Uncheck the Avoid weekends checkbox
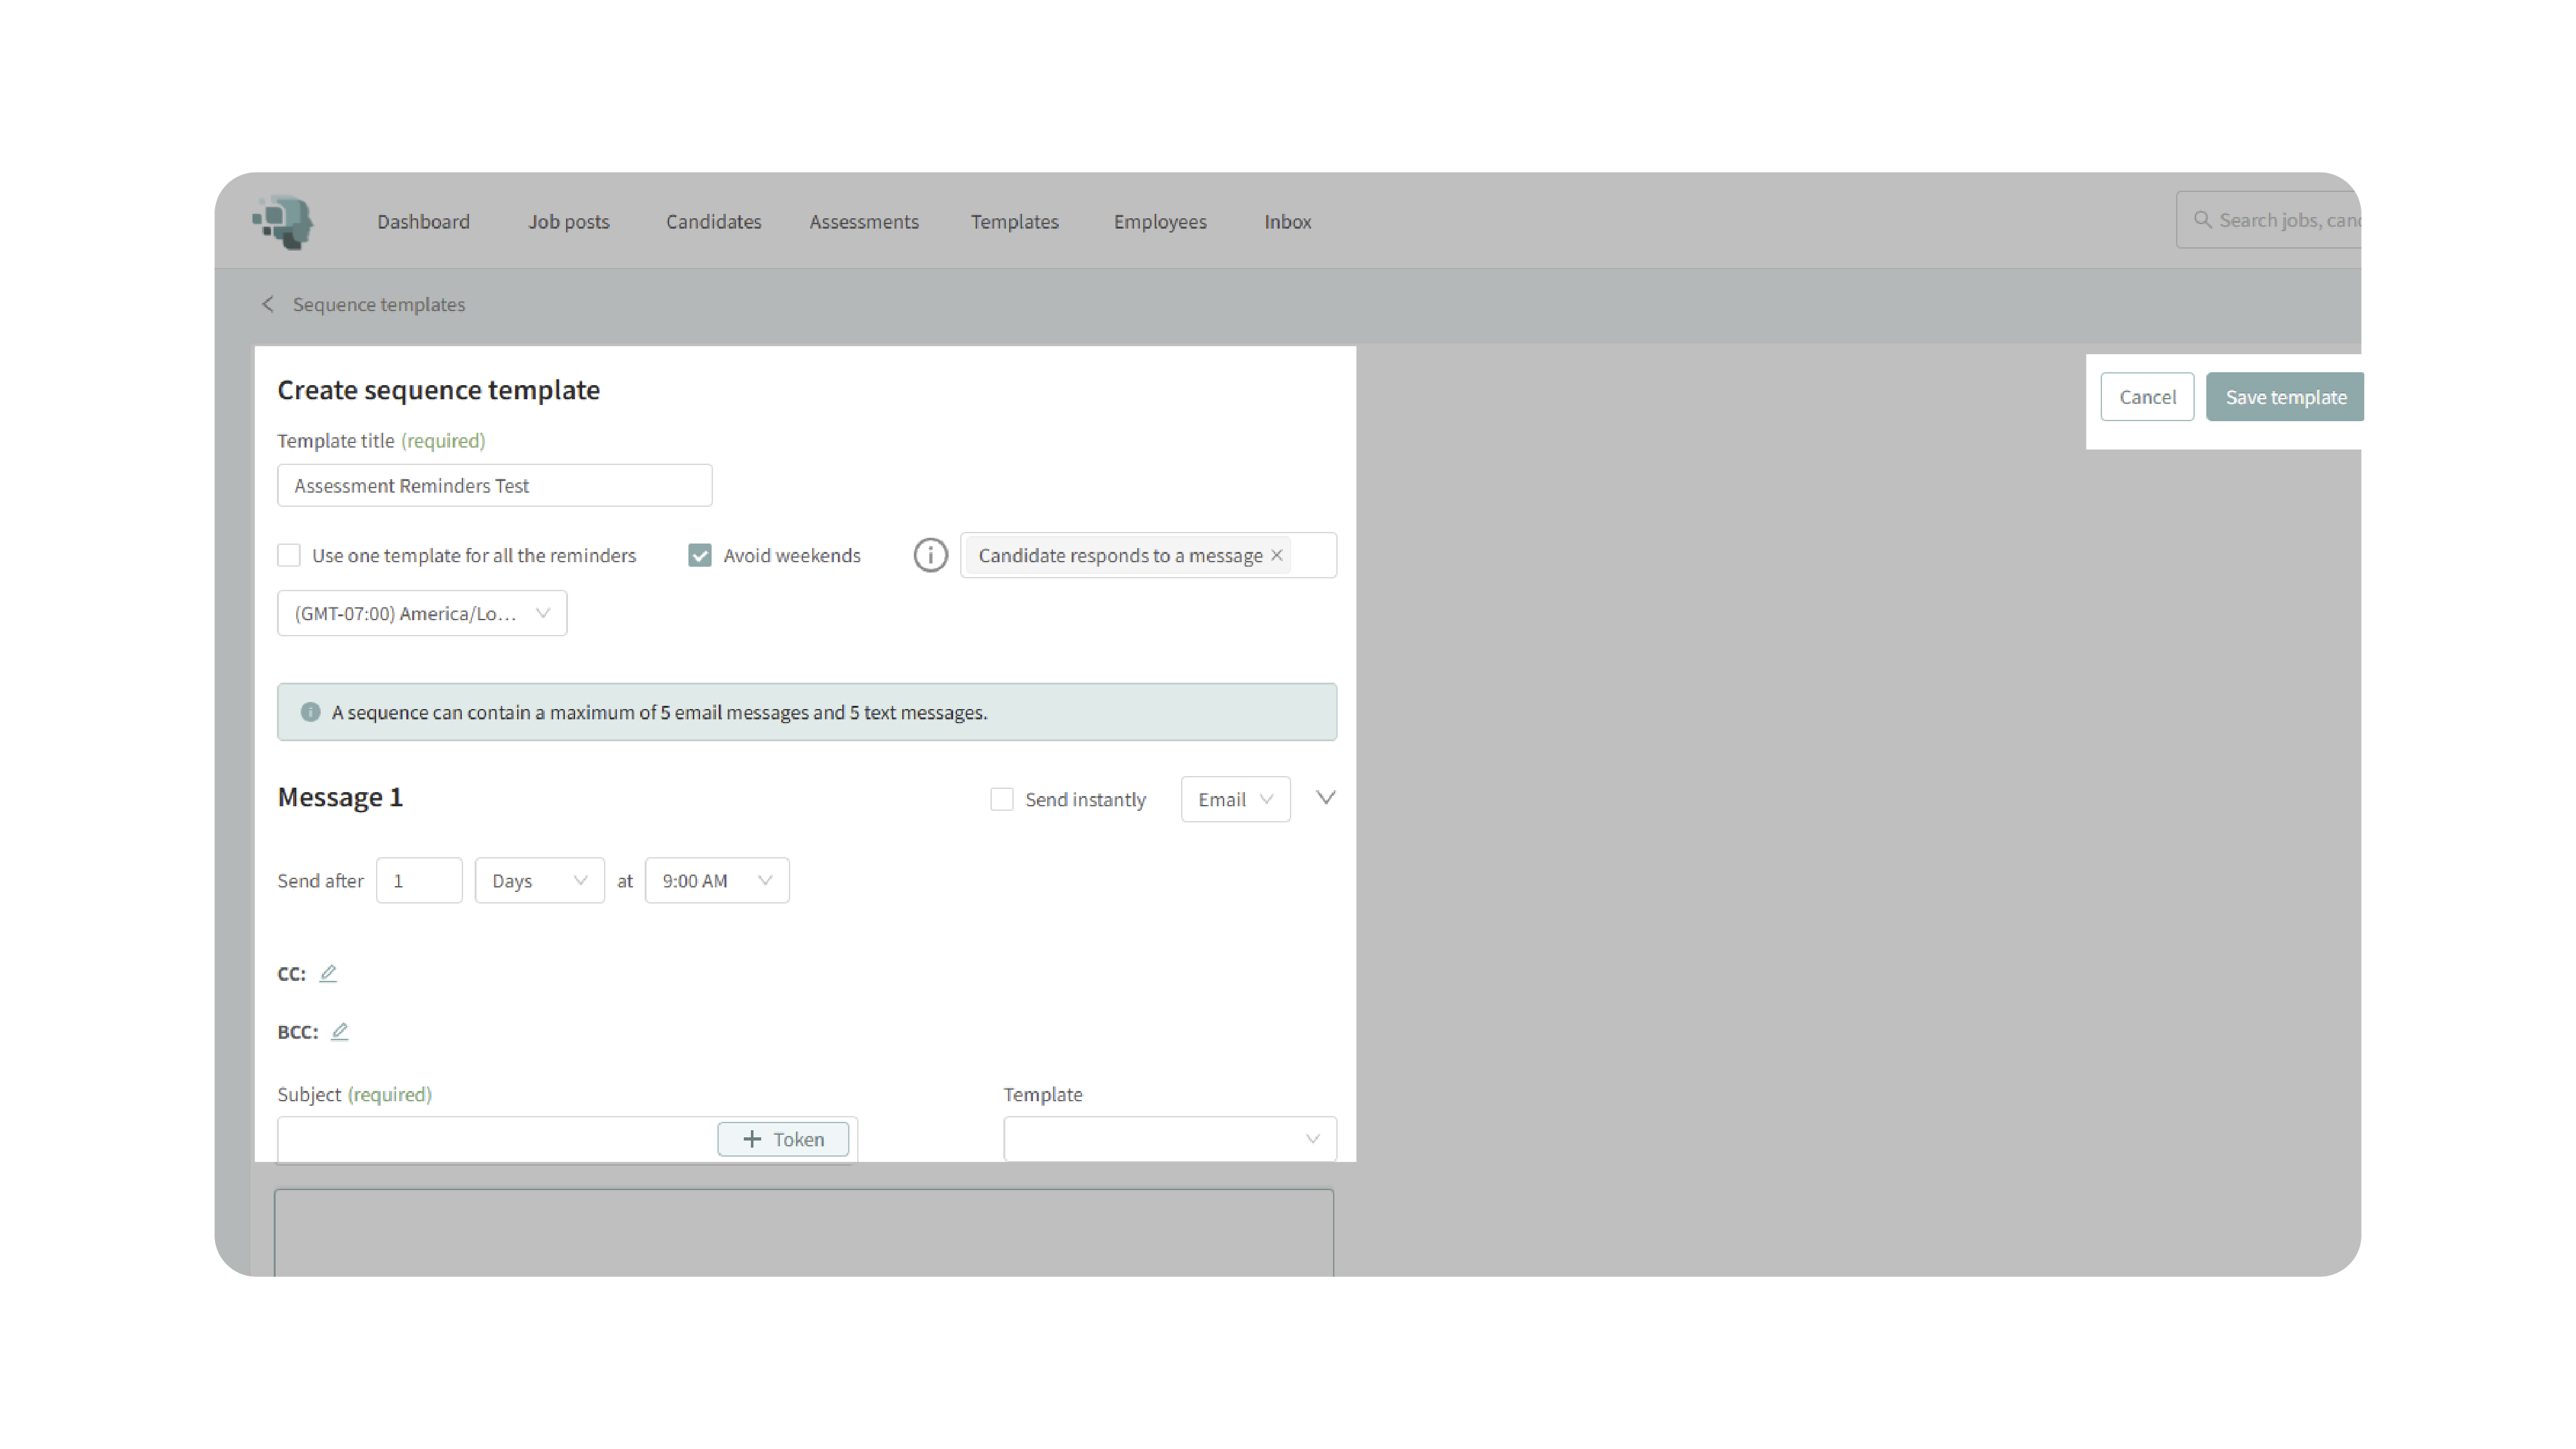The width and height of the screenshot is (2576, 1449). pos(700,555)
